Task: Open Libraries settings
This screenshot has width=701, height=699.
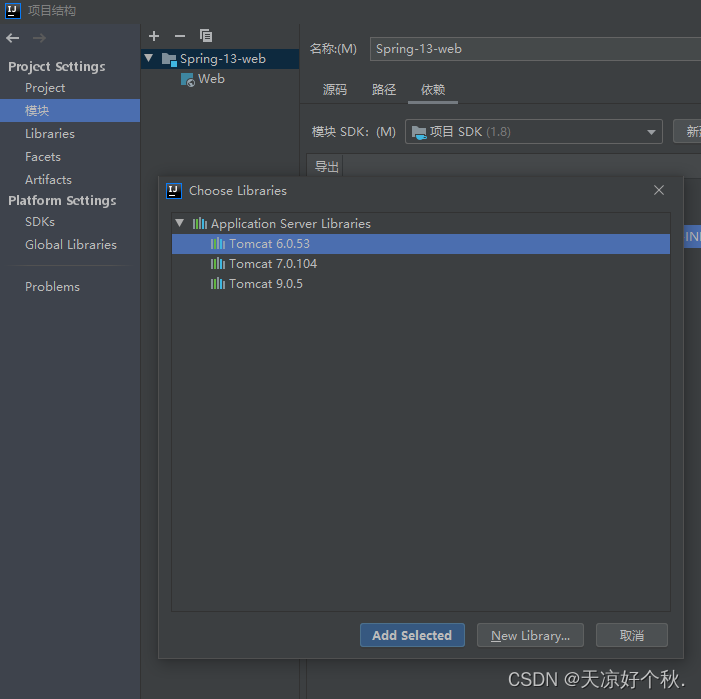Action: [x=50, y=134]
